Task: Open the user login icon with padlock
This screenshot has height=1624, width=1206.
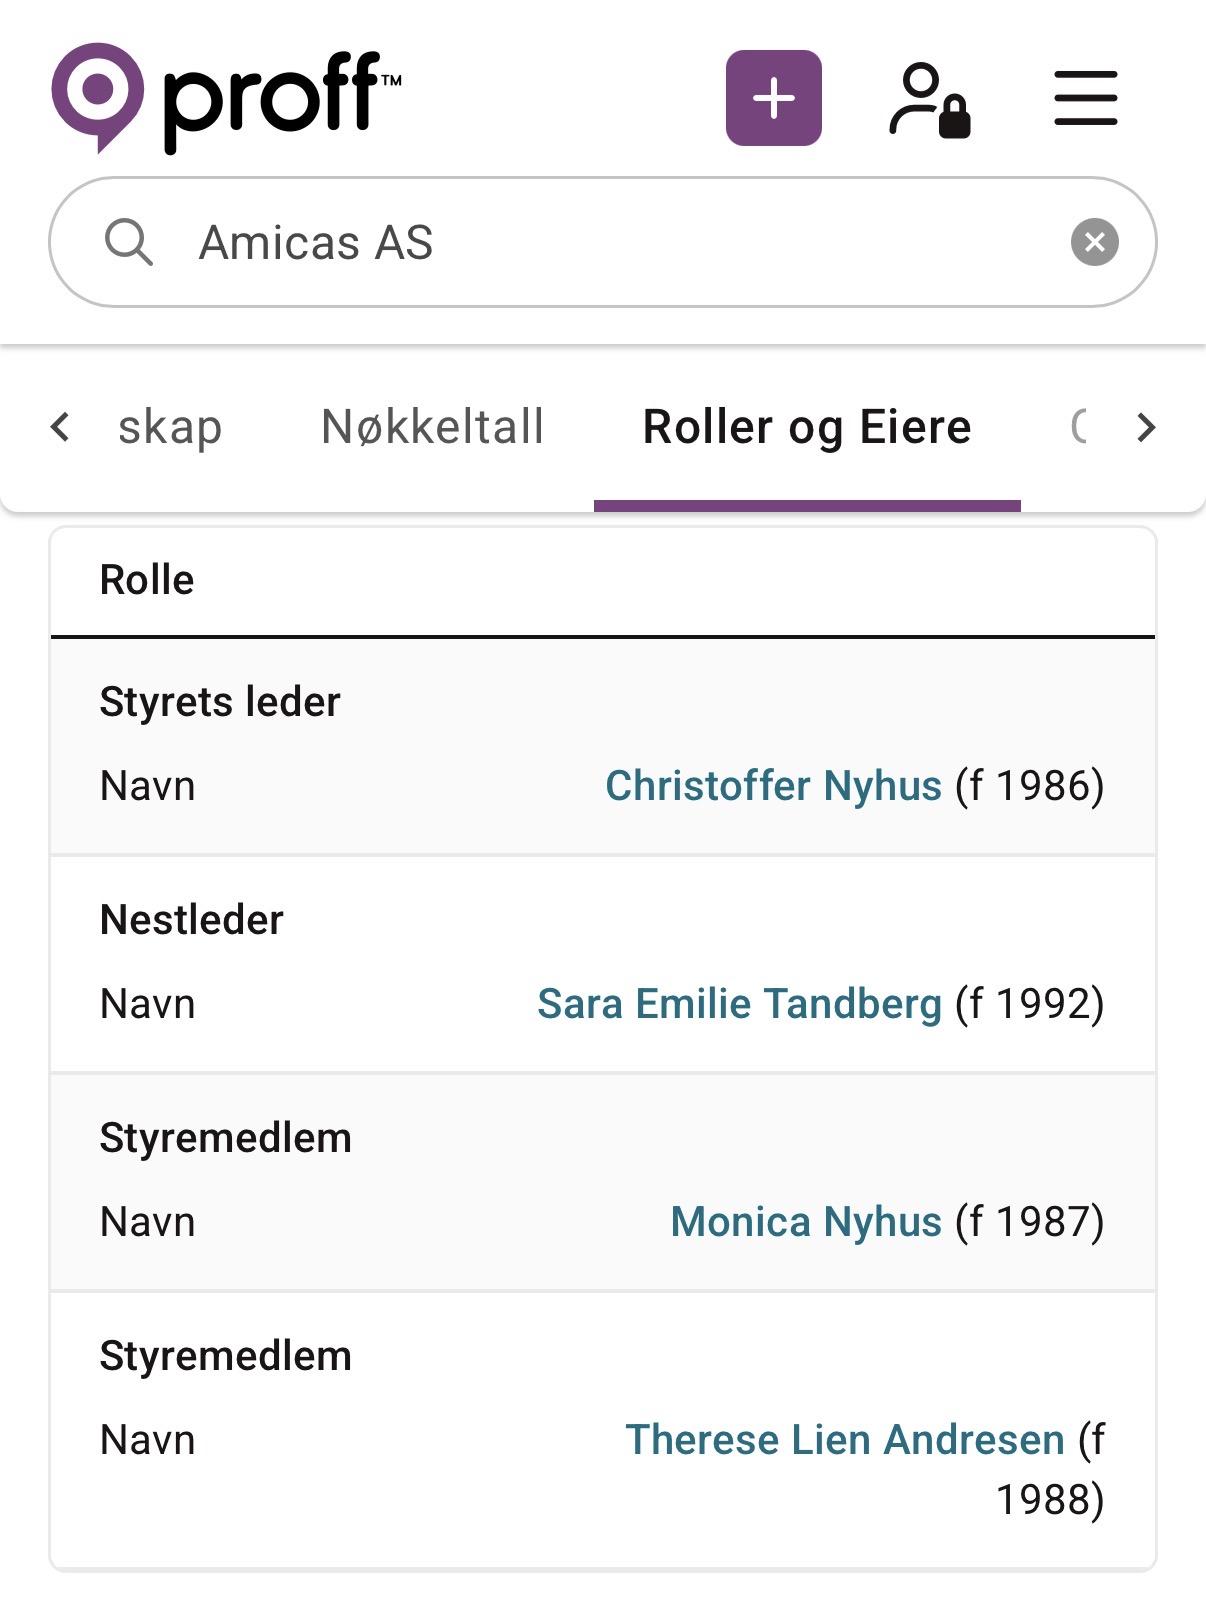Action: point(929,99)
